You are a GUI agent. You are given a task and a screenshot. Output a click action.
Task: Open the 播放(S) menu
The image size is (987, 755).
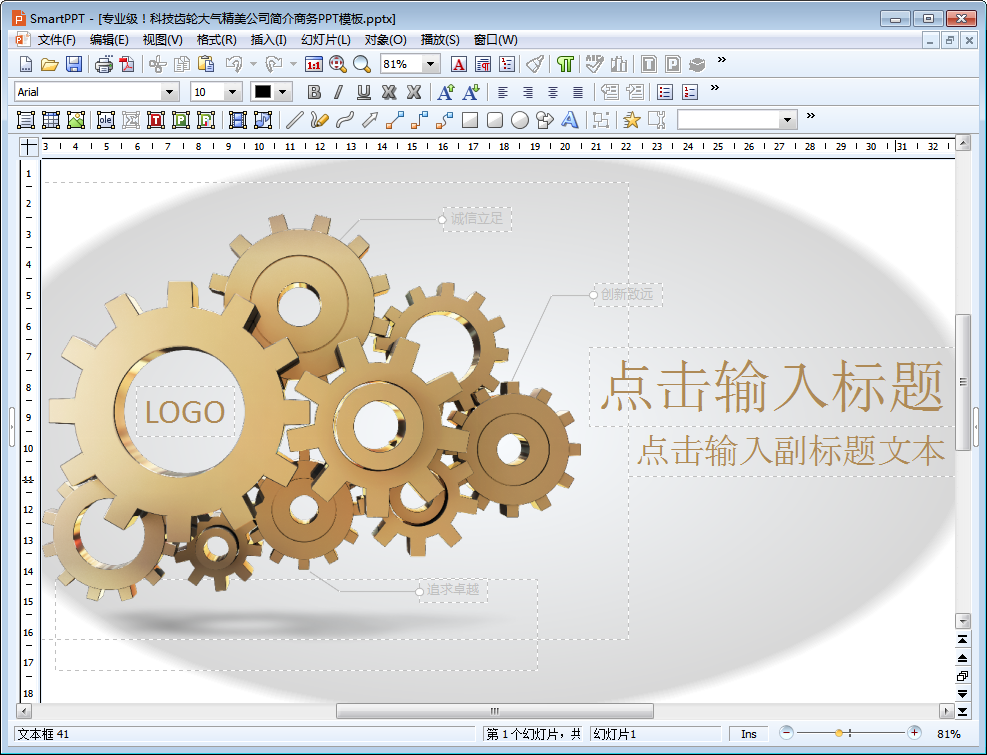[440, 40]
